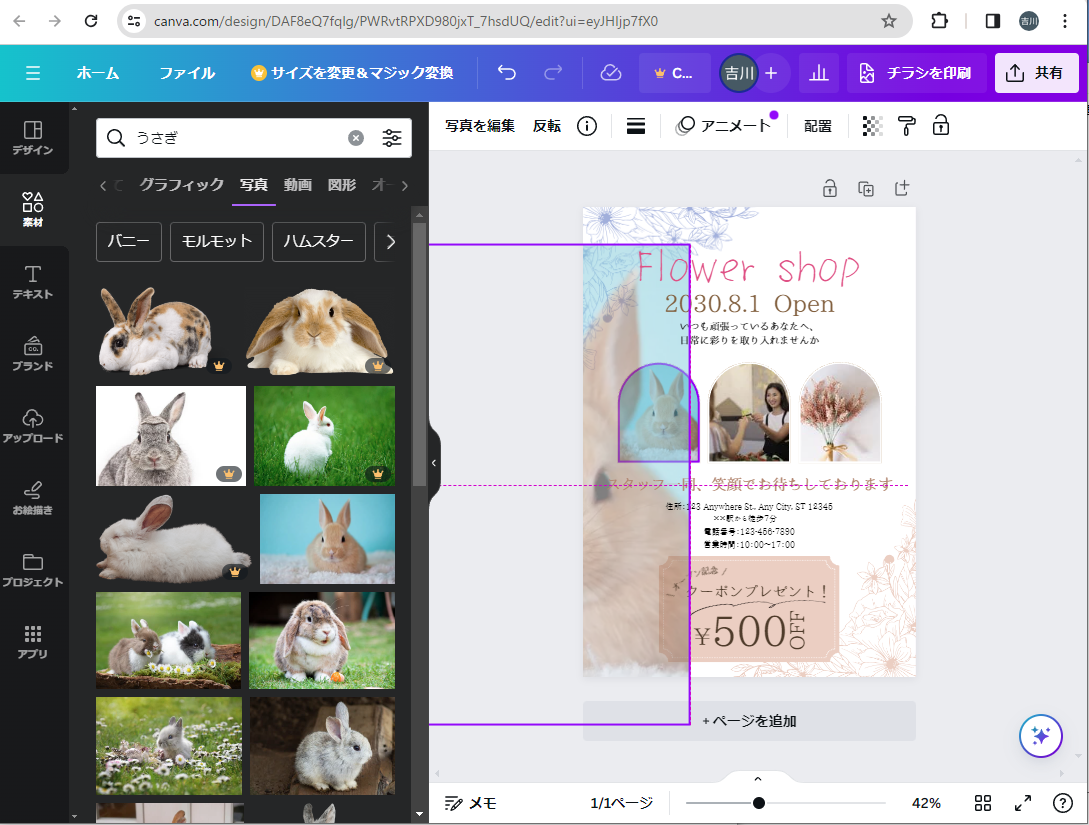The image size is (1089, 825).
Task: Adjust the zoom slider handle
Action: pyautogui.click(x=759, y=803)
